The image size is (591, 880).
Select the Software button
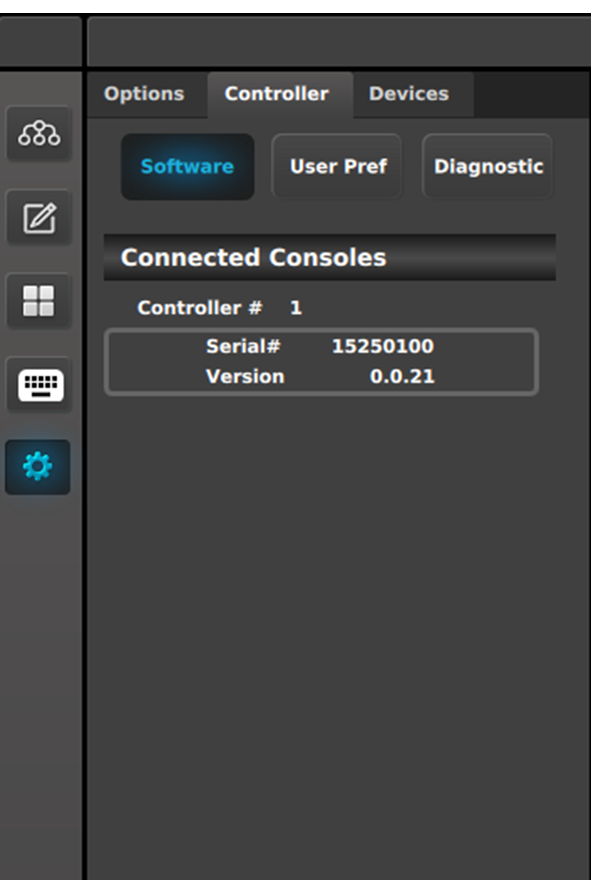(187, 167)
